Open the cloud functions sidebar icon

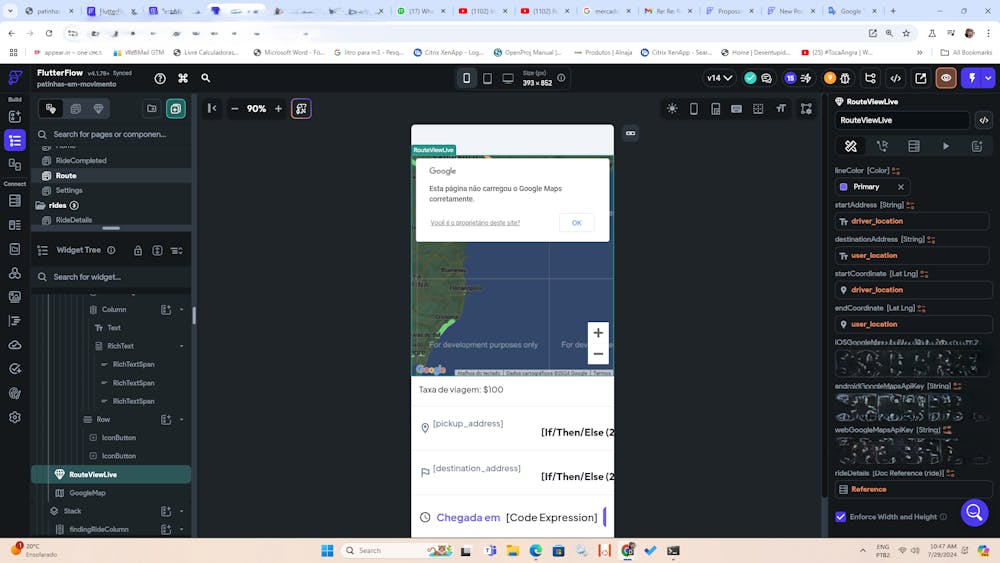[15, 345]
